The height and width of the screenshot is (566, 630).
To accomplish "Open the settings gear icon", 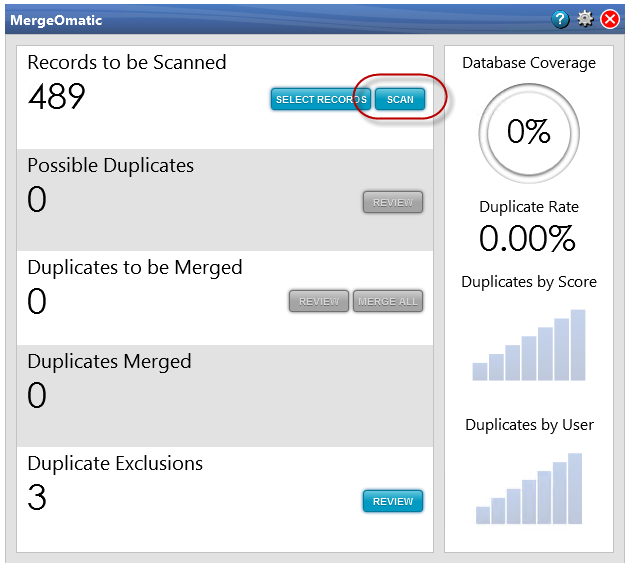I will [x=585, y=19].
